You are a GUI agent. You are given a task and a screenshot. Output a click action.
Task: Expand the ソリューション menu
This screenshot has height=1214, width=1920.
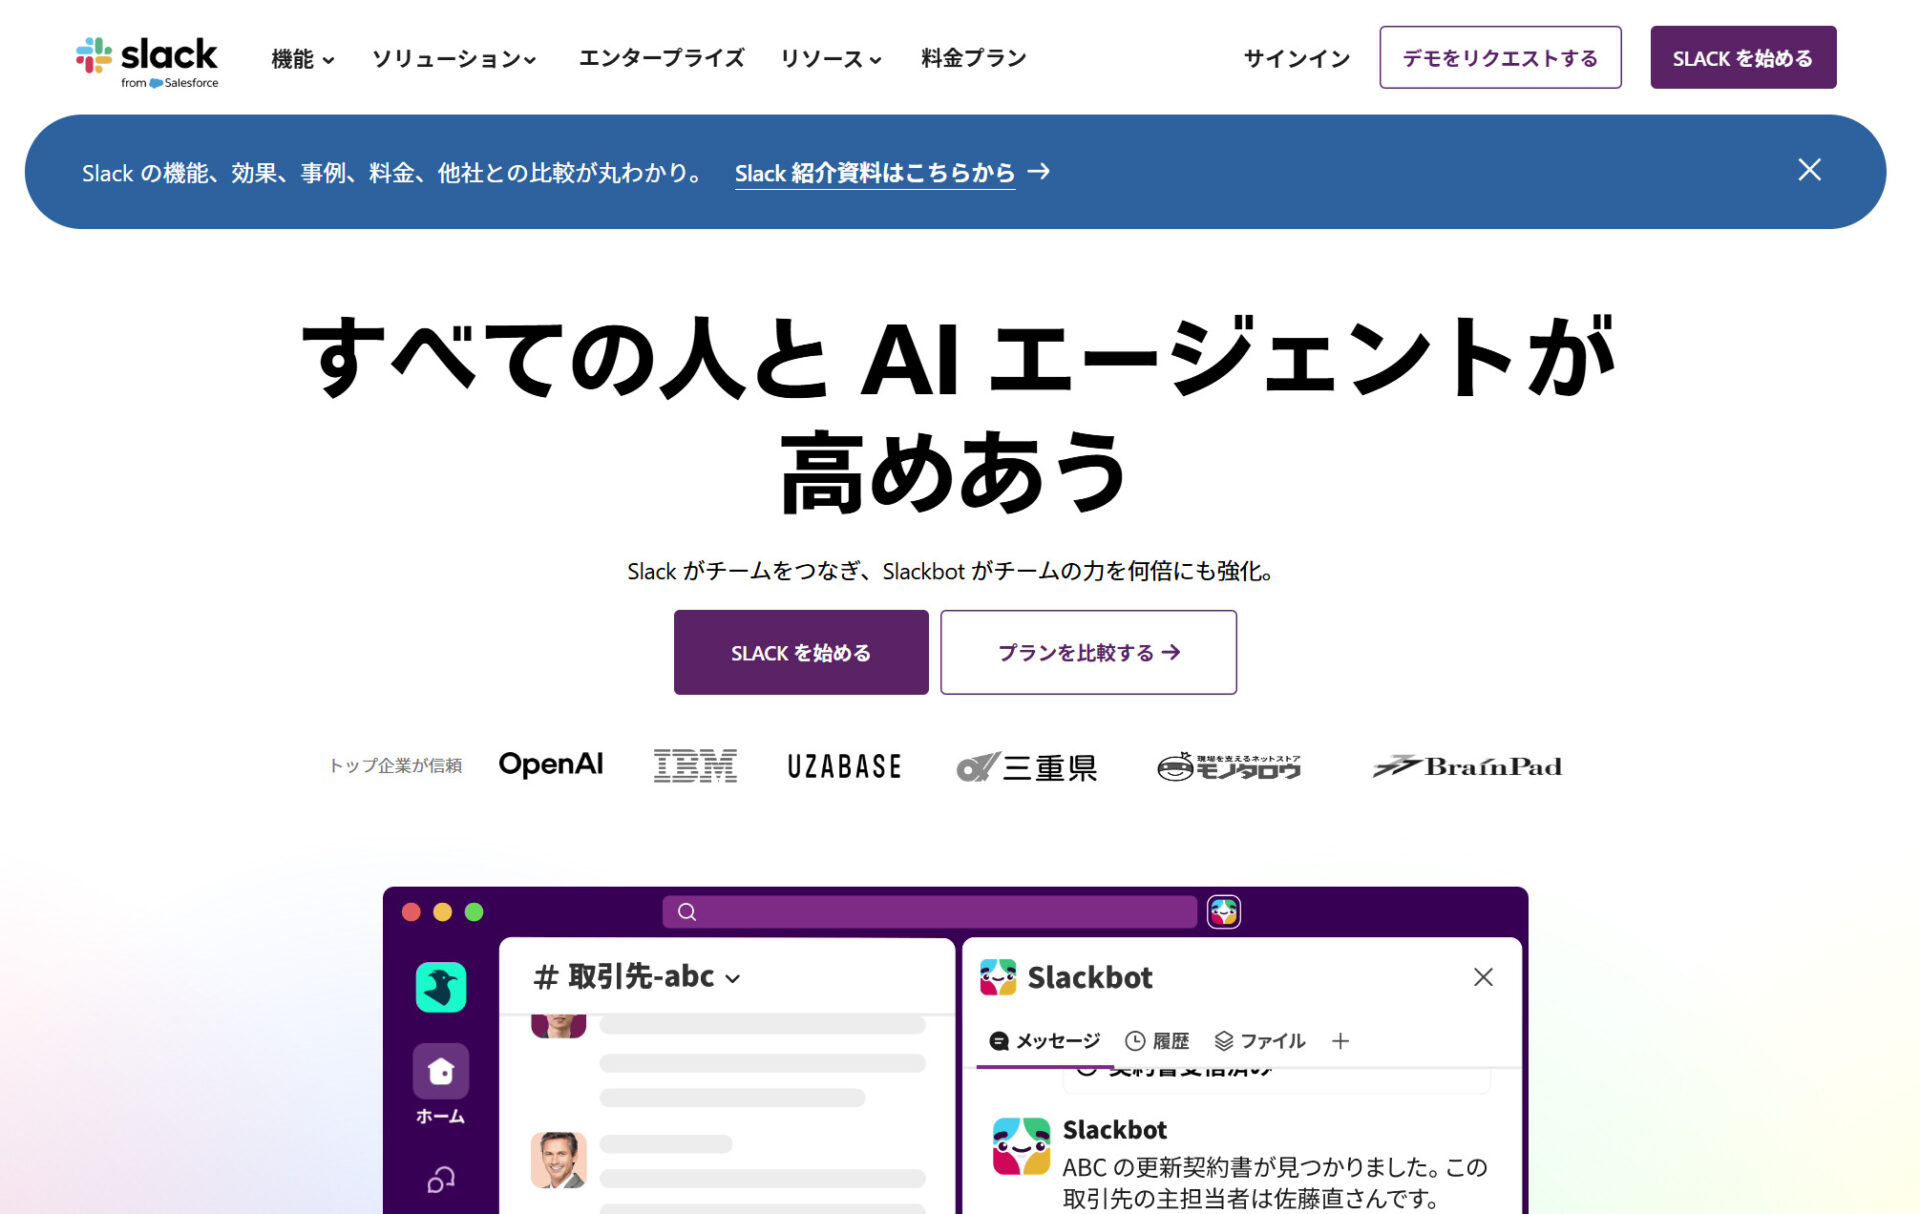[454, 59]
